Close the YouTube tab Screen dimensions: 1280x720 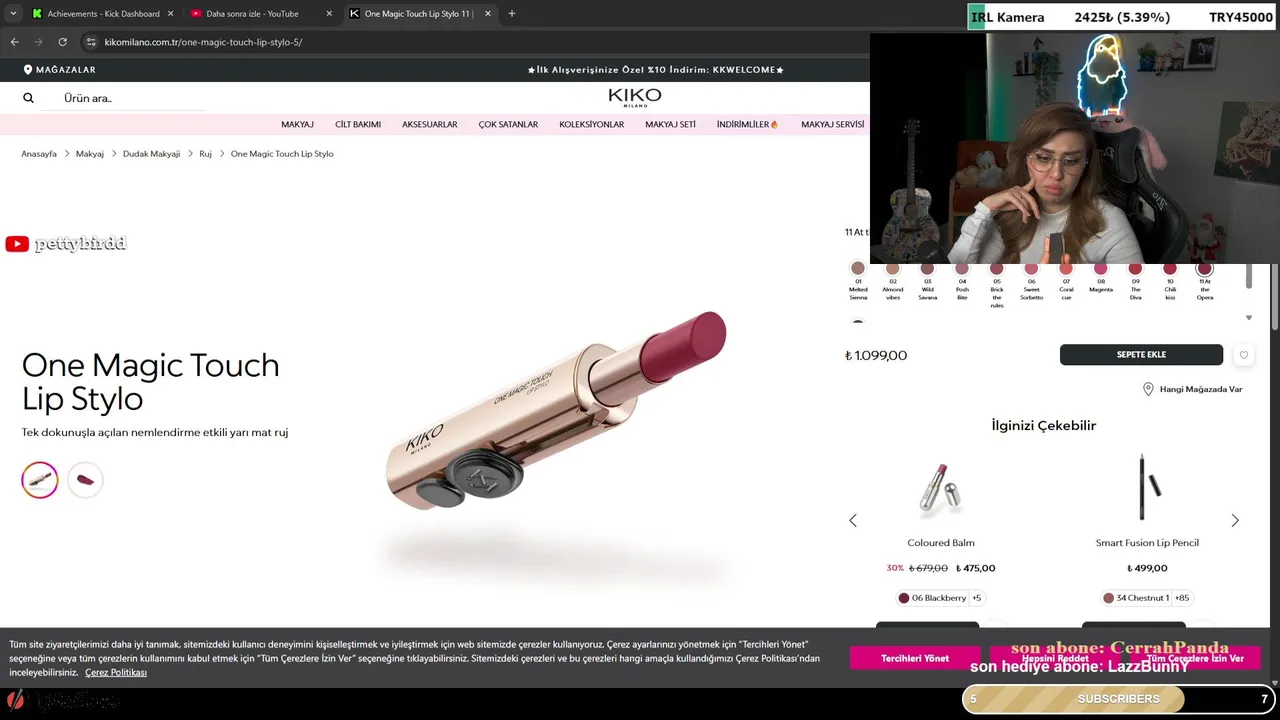tap(328, 14)
